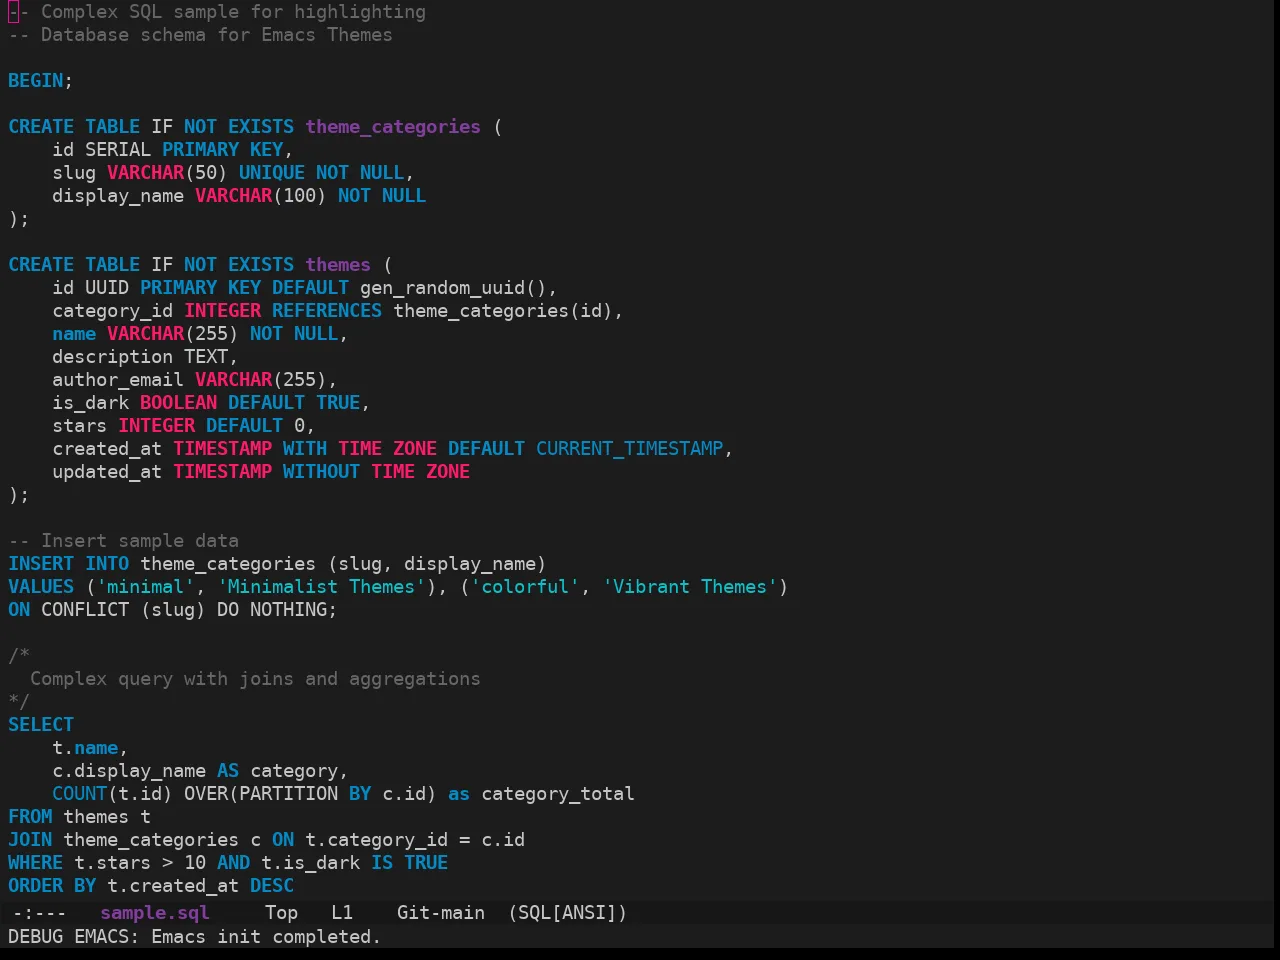Click the Top position indicator in mode line
The width and height of the screenshot is (1280, 960).
(281, 913)
